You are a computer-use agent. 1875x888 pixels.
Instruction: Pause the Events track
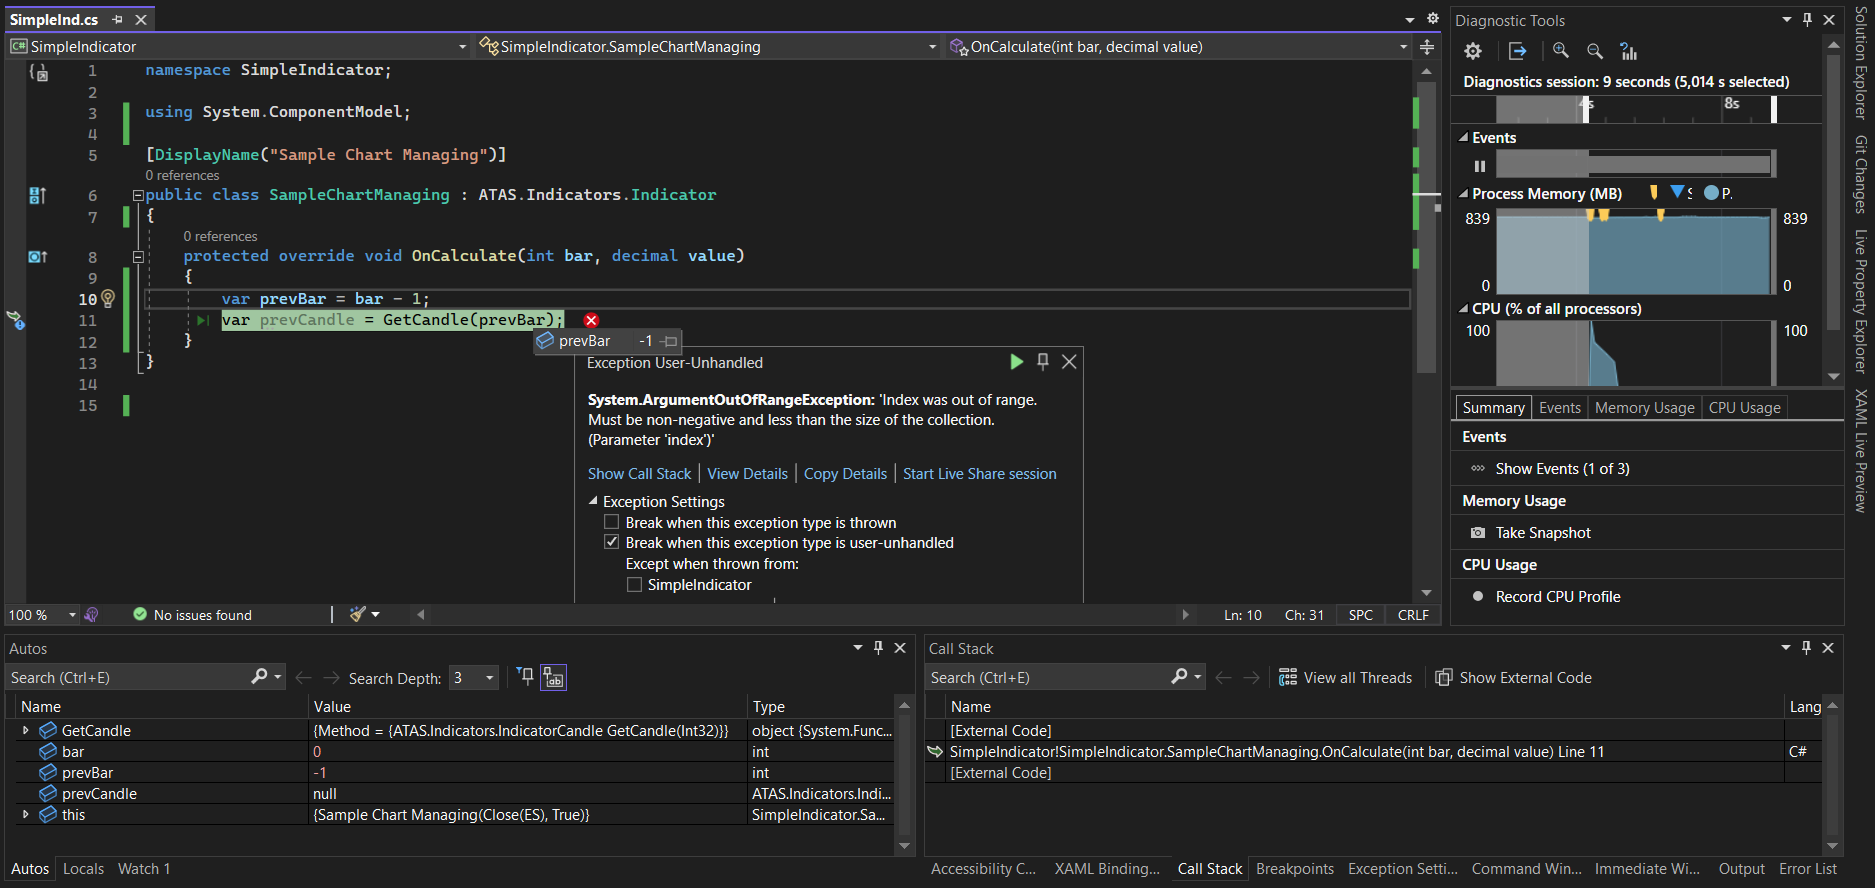click(x=1480, y=166)
